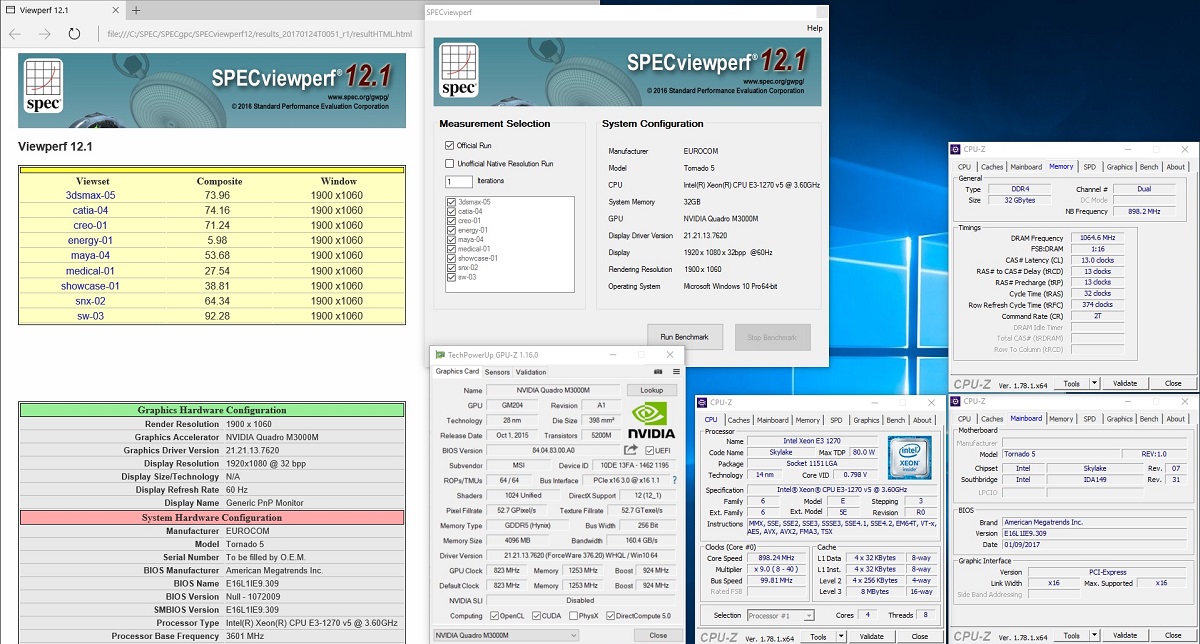Click the Lookup button in GPU-Z
Viewport: 1200px width, 644px height.
(651, 390)
